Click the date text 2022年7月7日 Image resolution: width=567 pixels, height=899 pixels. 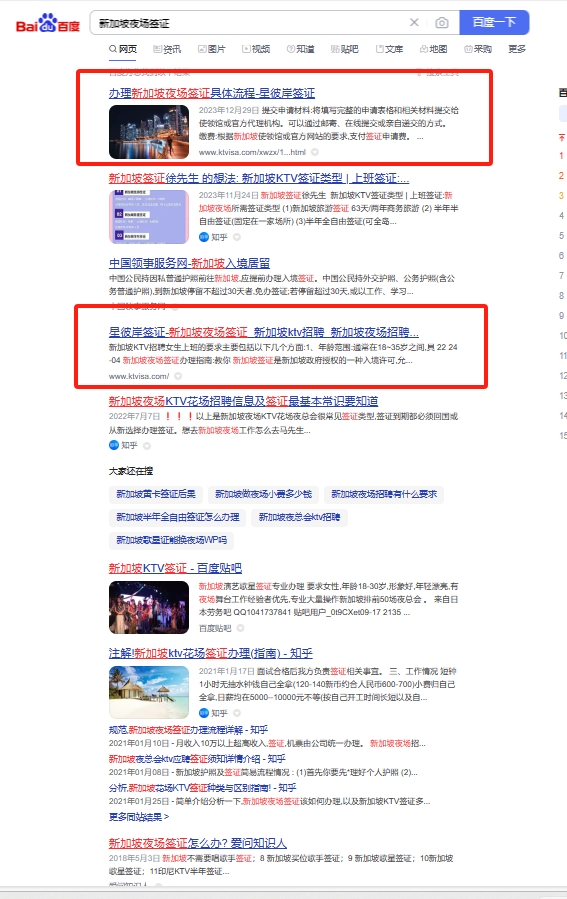[x=134, y=416]
